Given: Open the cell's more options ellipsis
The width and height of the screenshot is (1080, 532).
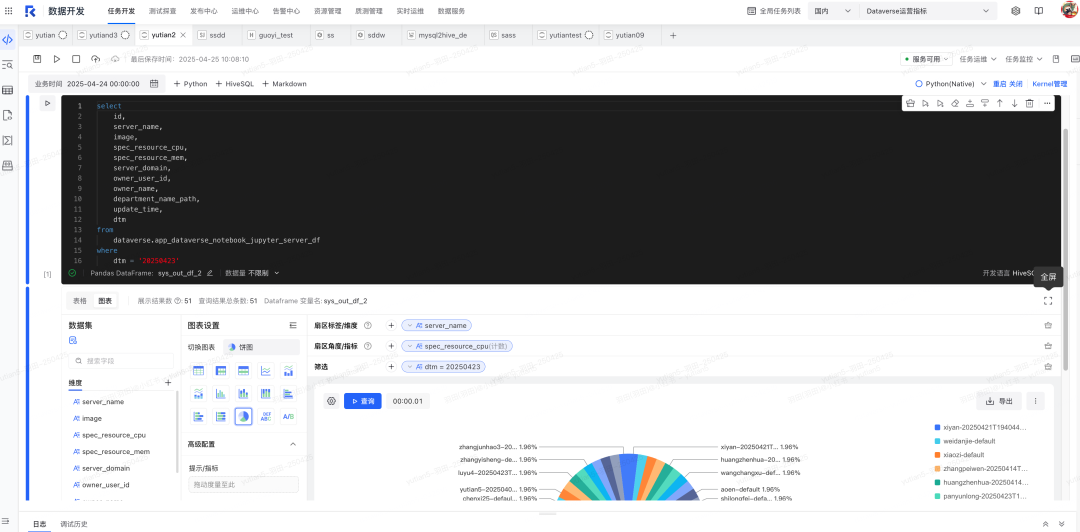Looking at the screenshot, I should pyautogui.click(x=1047, y=103).
